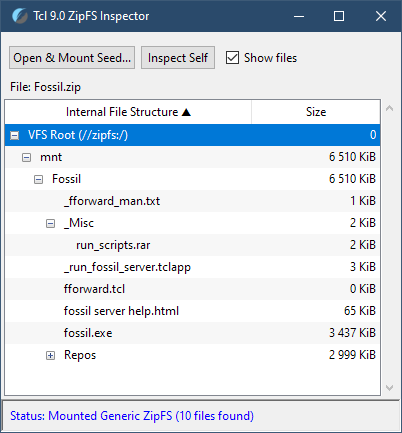This screenshot has width=402, height=433.
Task: Maximize the ZipFS Inspector window
Action: point(339,16)
